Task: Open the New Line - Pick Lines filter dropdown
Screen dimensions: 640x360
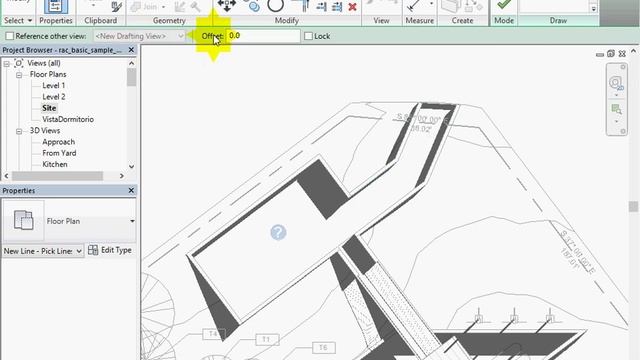Action: tap(43, 251)
